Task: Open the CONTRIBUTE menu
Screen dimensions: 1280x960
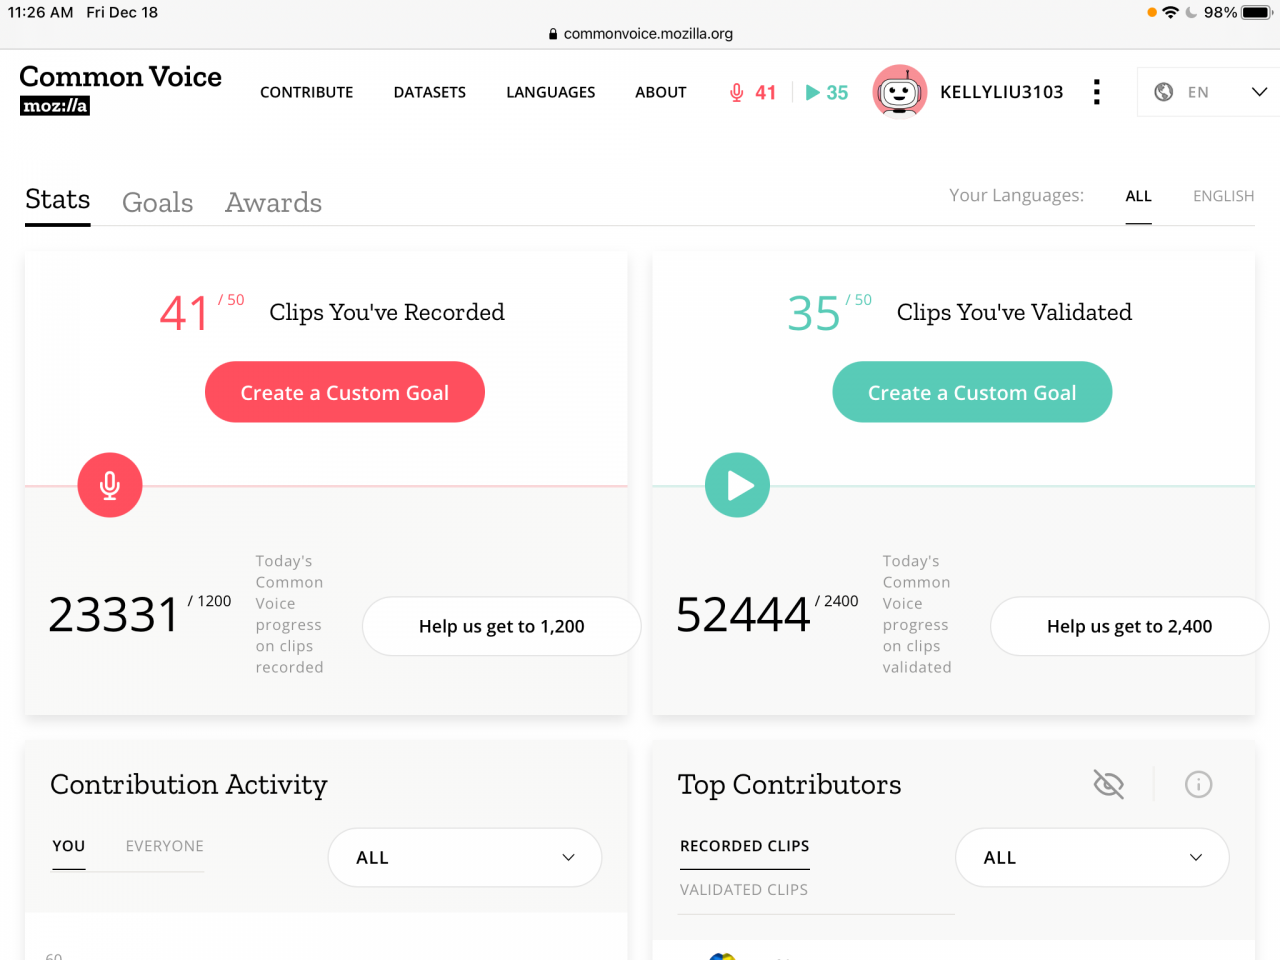Action: point(306,92)
